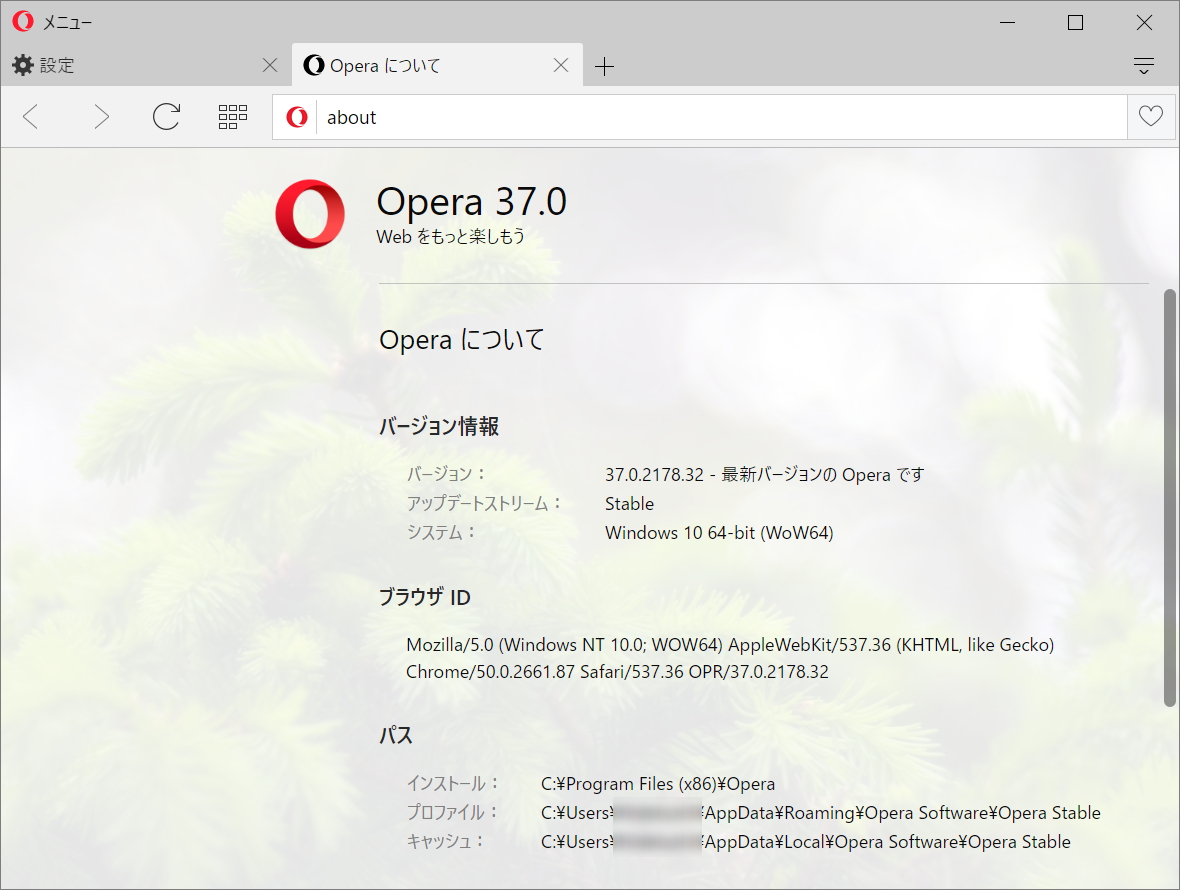Open Speed Dial via the tiles icon
The width and height of the screenshot is (1180, 890).
pyautogui.click(x=232, y=116)
